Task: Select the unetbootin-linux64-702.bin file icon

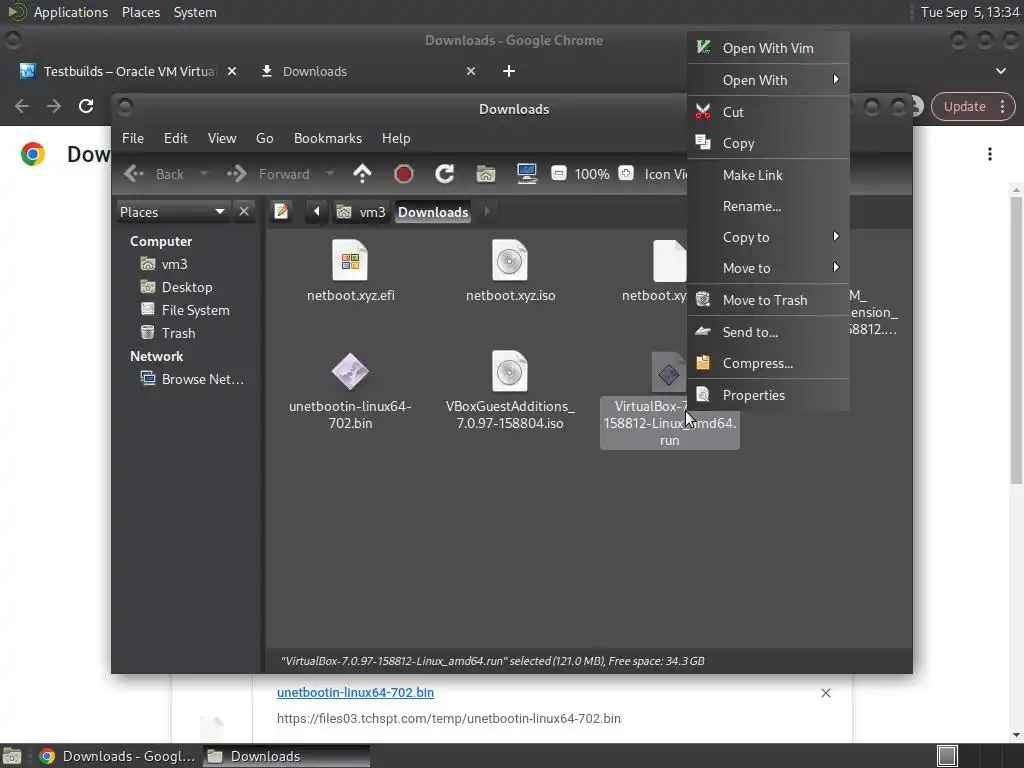Action: 350,372
